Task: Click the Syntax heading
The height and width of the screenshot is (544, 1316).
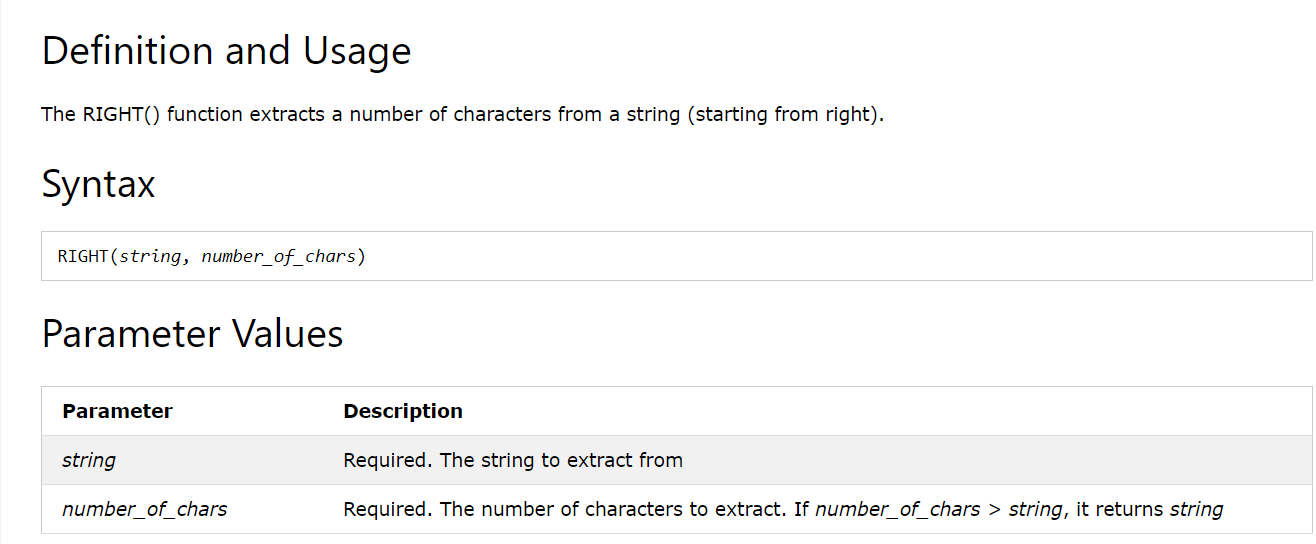Action: pyautogui.click(x=98, y=185)
